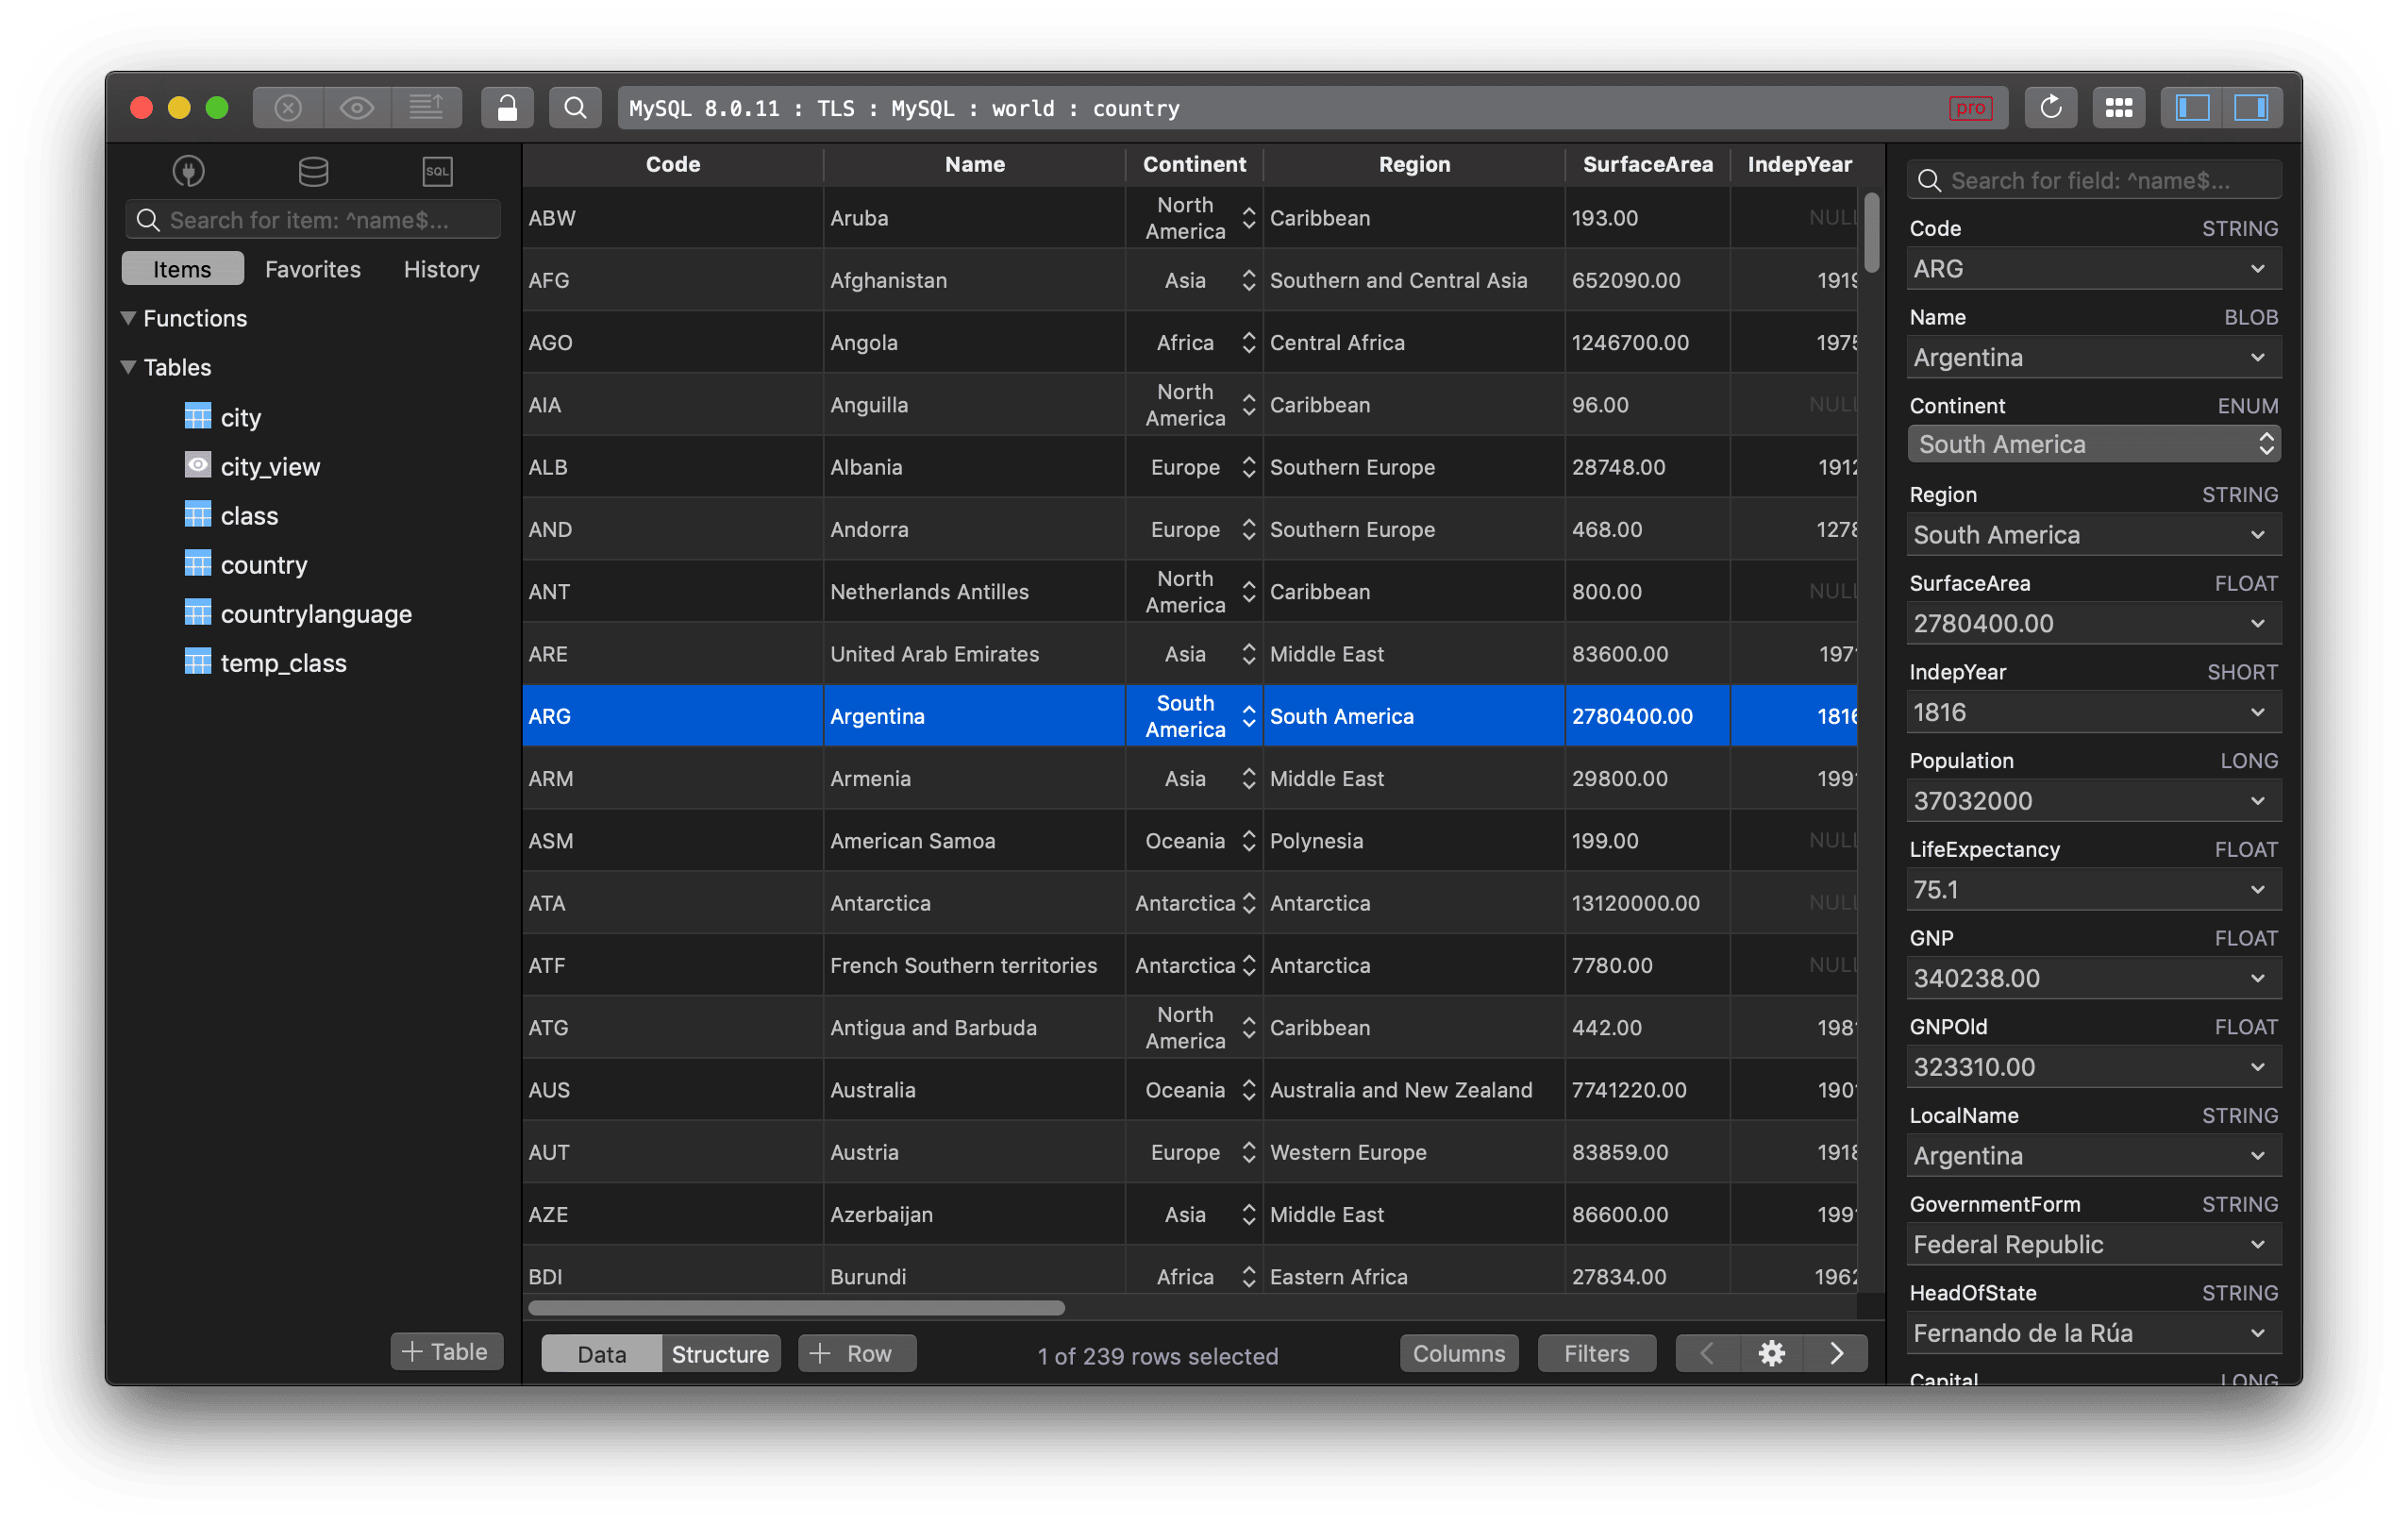Go to the previous page arrow

(x=1707, y=1353)
